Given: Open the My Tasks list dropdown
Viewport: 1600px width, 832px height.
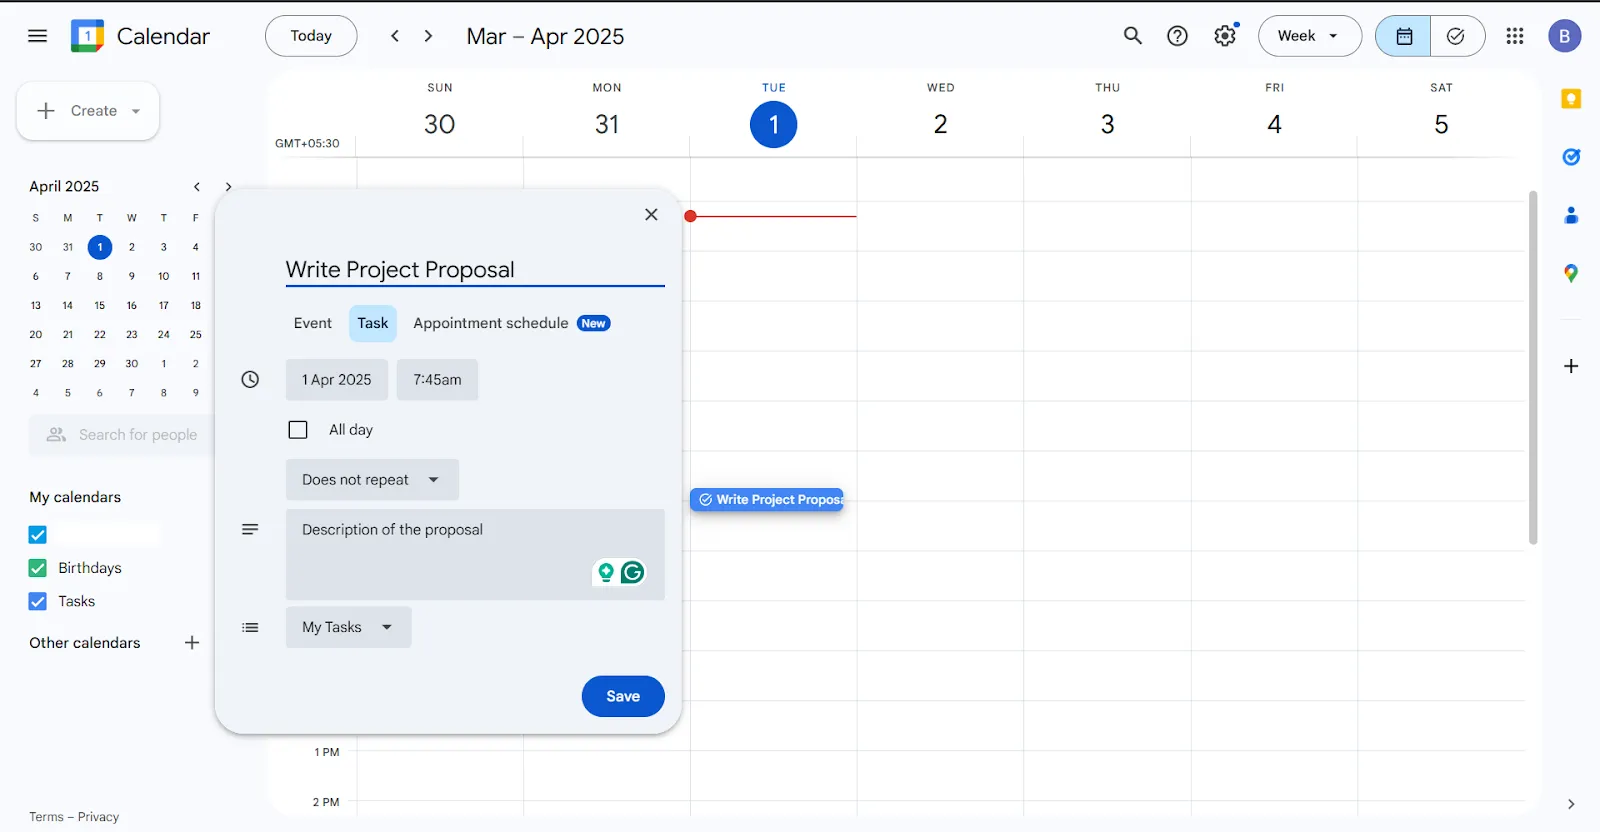Looking at the screenshot, I should [348, 627].
